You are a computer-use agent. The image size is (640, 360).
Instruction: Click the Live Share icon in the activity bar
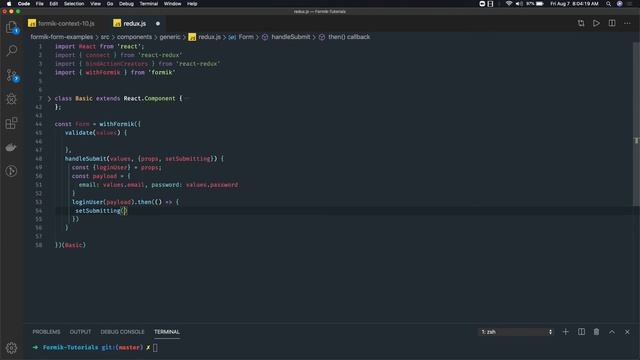[11, 171]
